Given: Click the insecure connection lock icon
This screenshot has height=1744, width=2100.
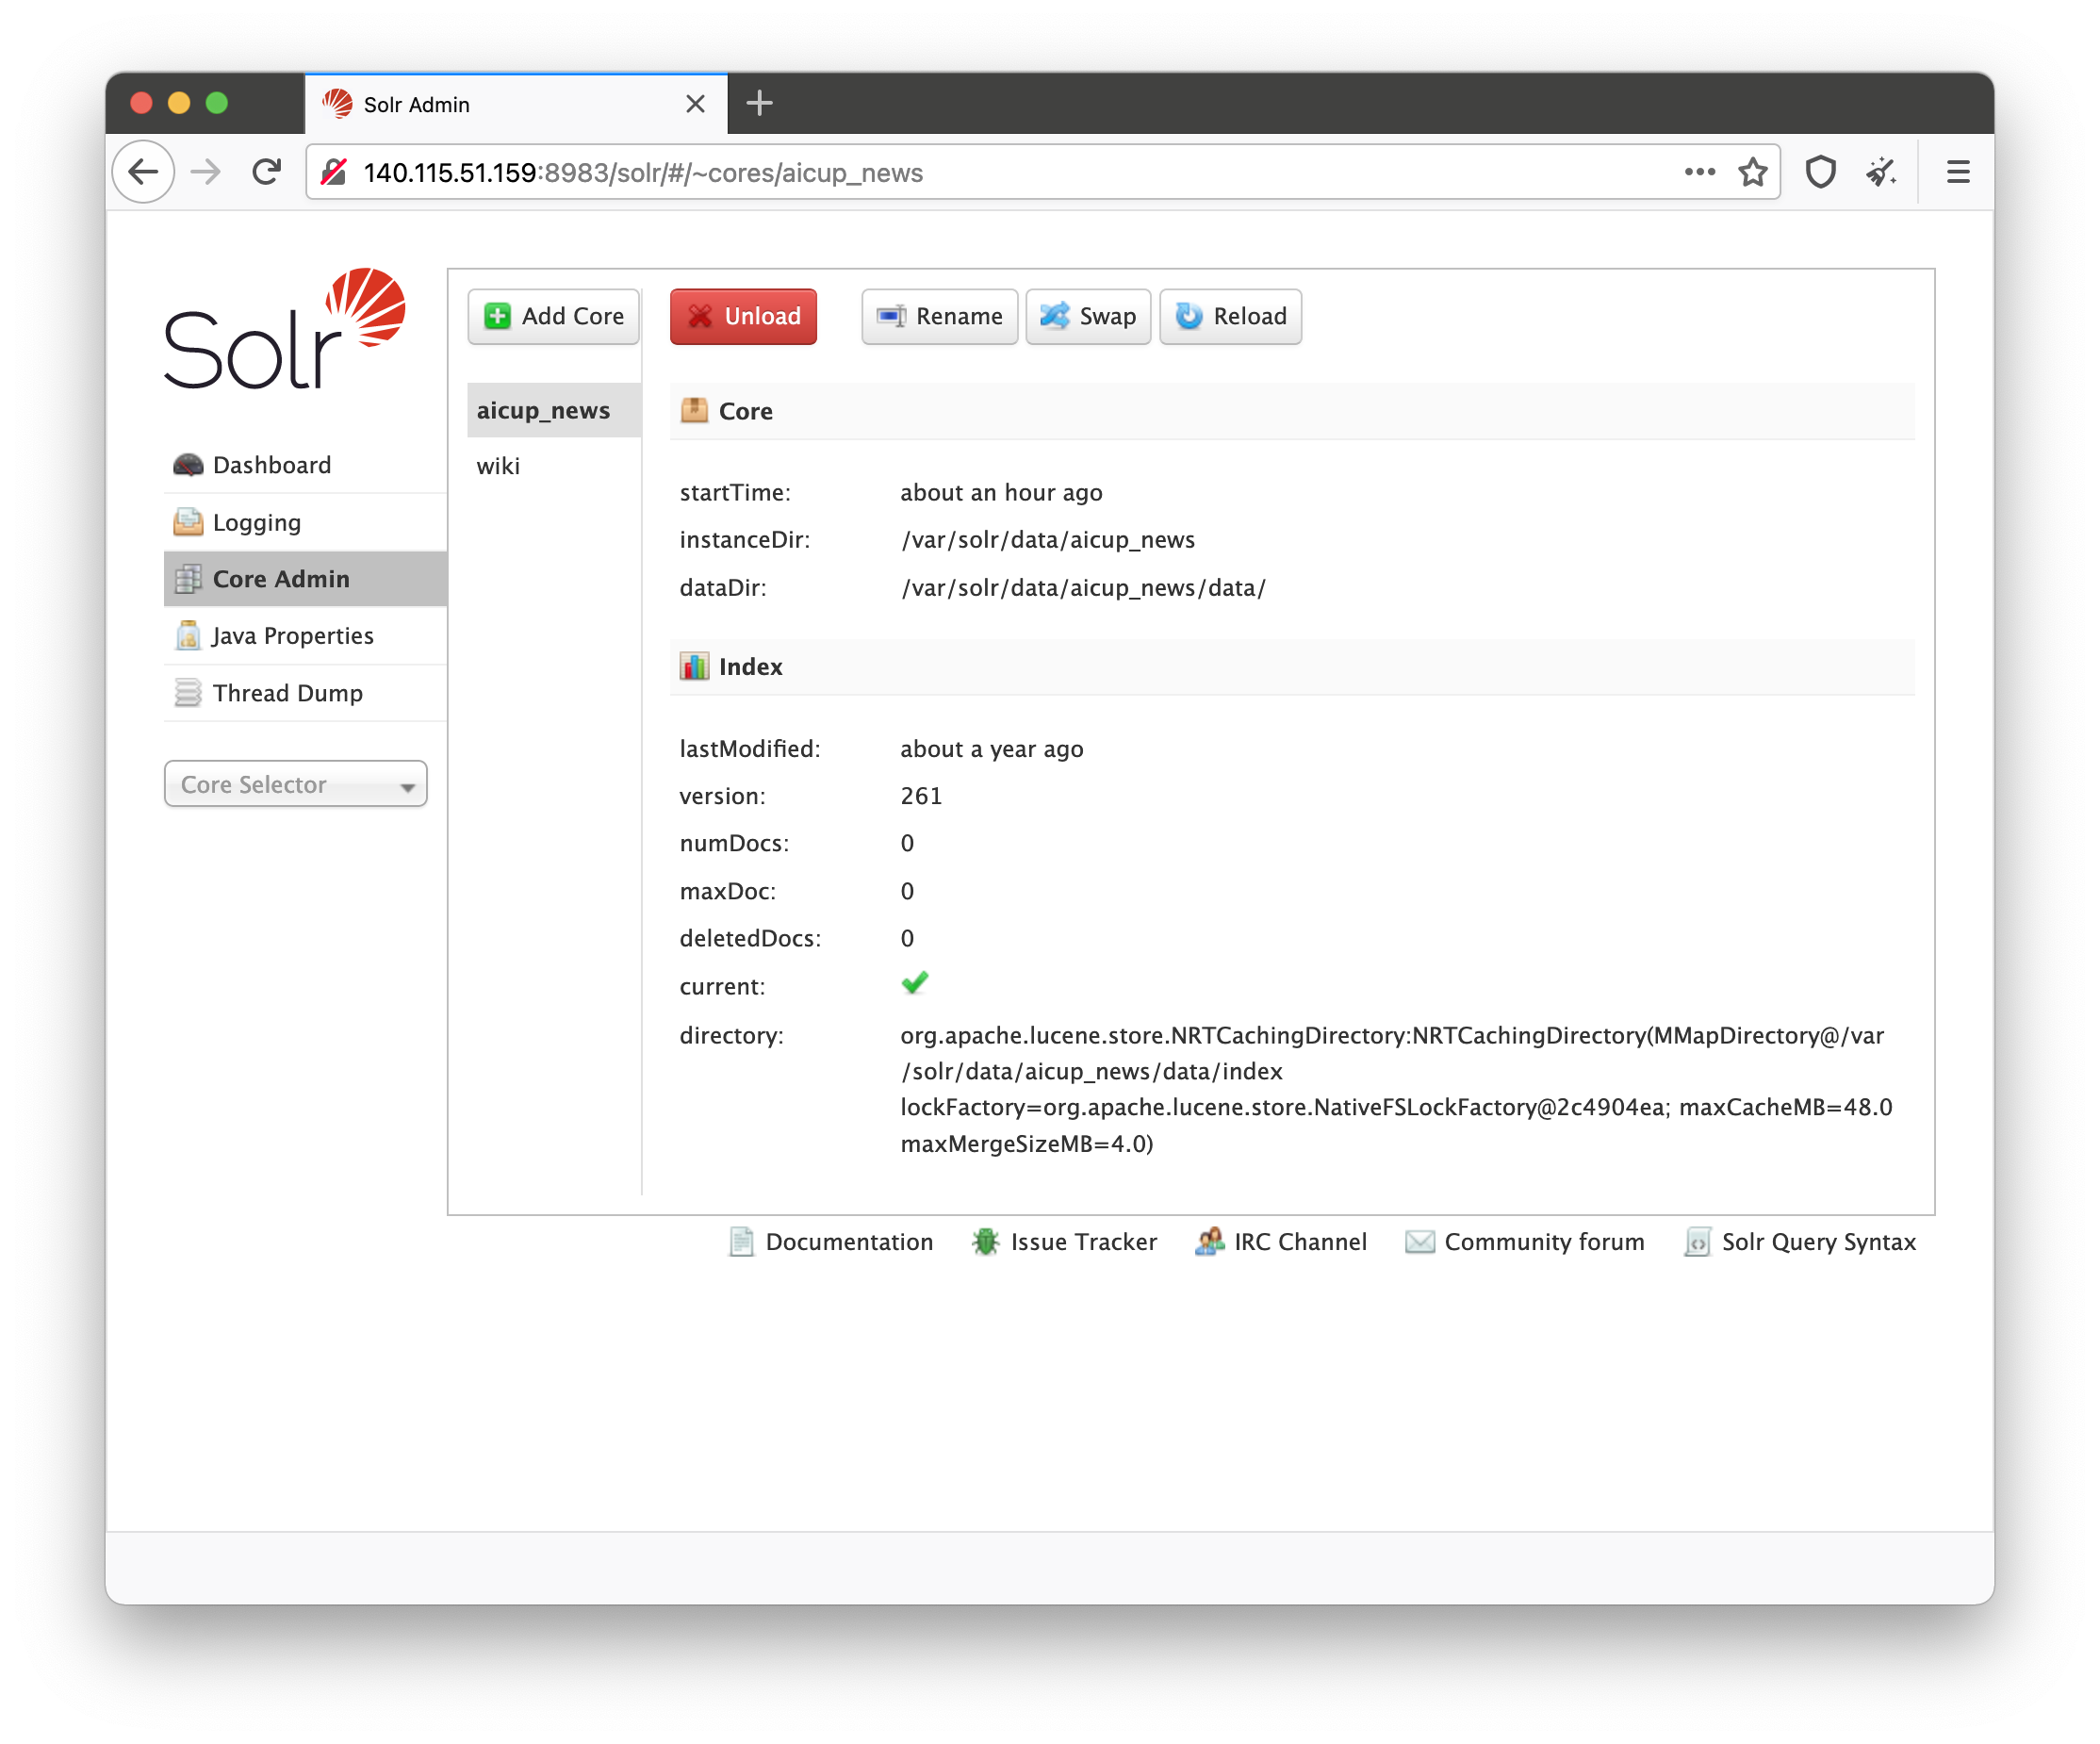Looking at the screenshot, I should (334, 172).
